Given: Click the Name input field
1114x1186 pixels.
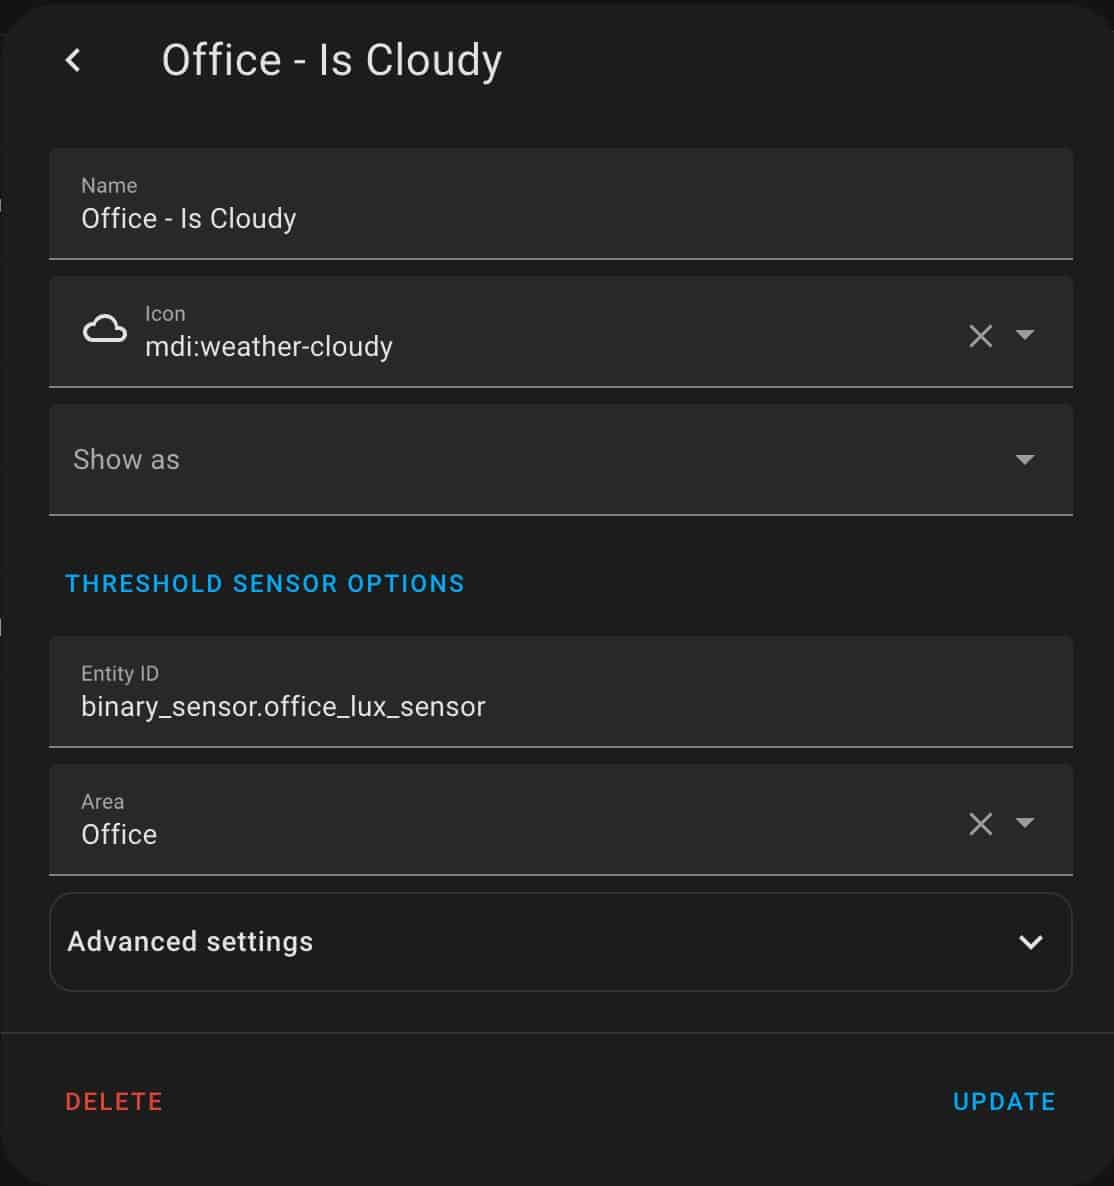Looking at the screenshot, I should click(x=560, y=203).
